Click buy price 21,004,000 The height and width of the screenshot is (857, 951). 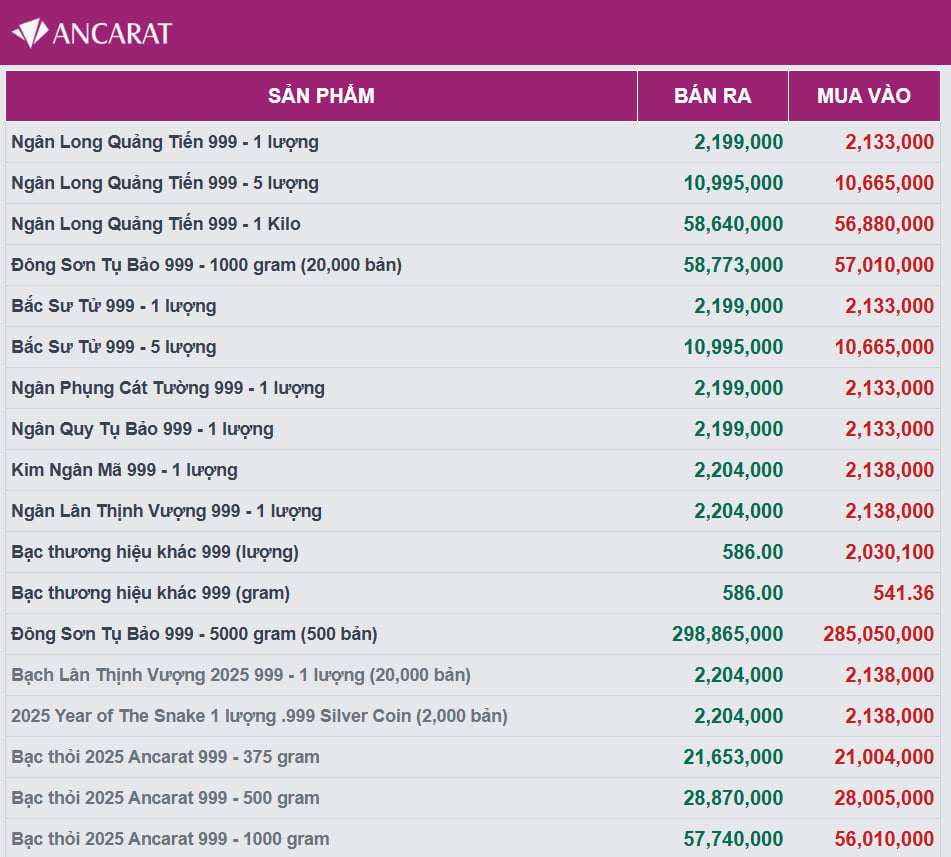(884, 757)
